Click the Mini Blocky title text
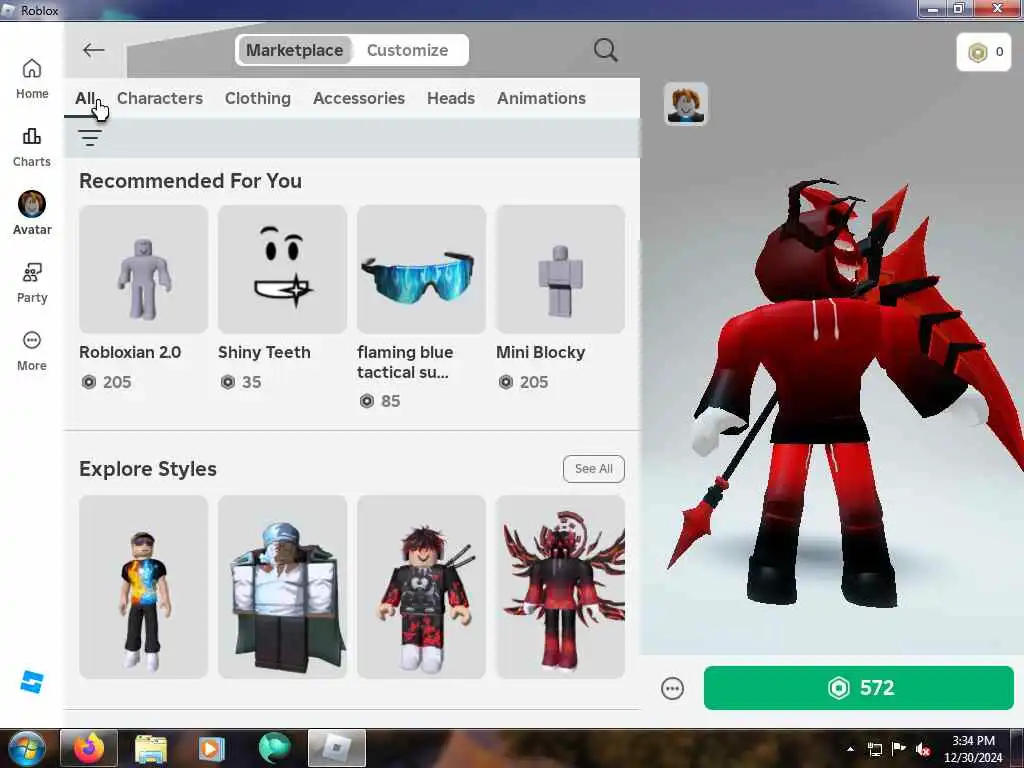Image resolution: width=1024 pixels, height=768 pixels. tap(541, 352)
